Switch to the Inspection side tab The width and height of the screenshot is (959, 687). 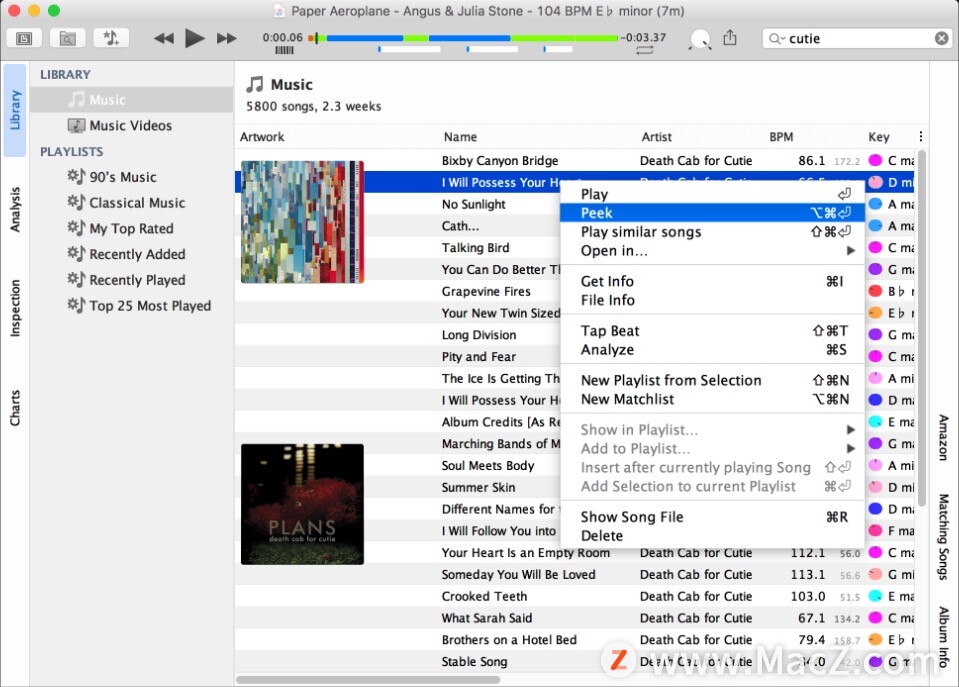click(15, 308)
